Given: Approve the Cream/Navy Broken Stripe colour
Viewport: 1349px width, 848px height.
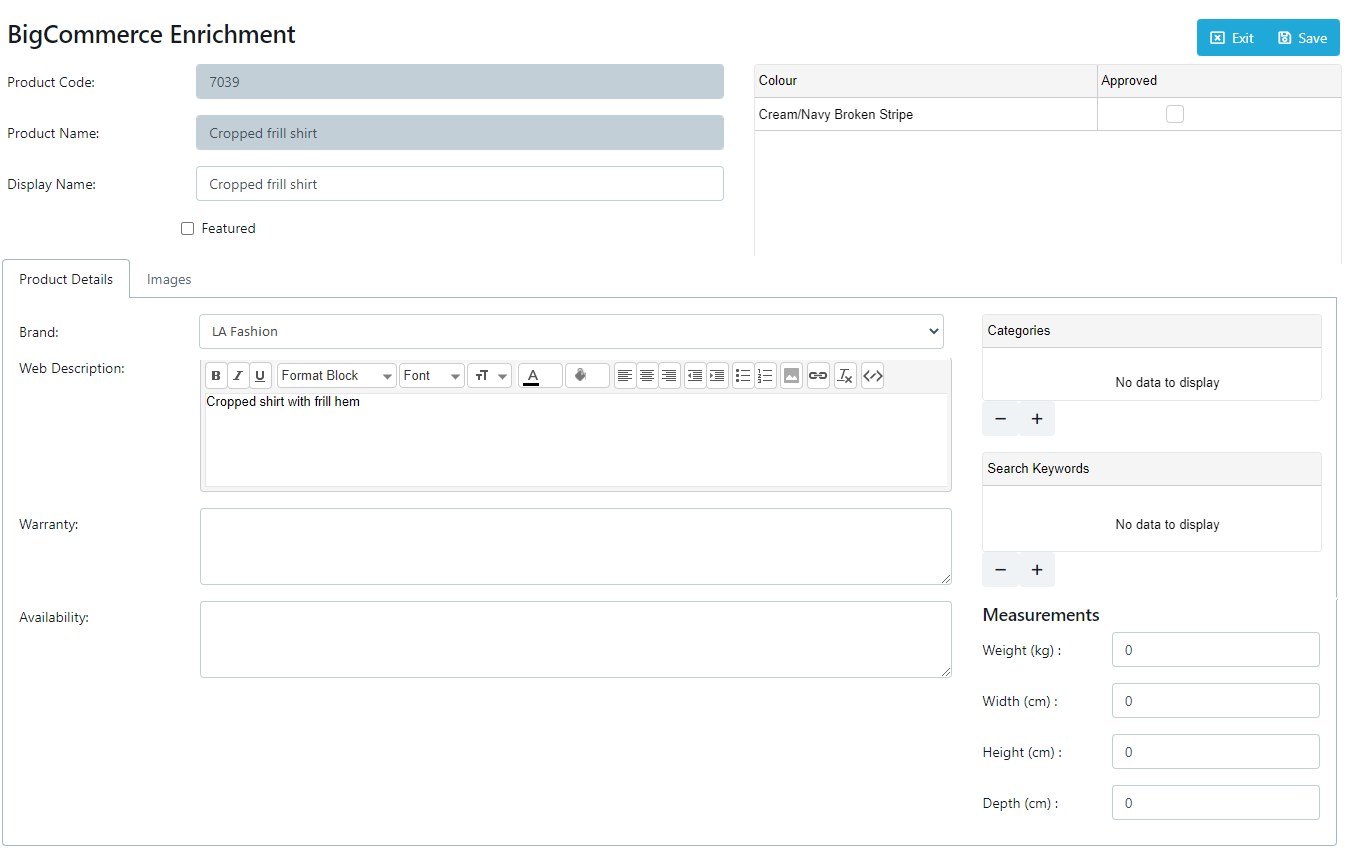Looking at the screenshot, I should pyautogui.click(x=1175, y=114).
